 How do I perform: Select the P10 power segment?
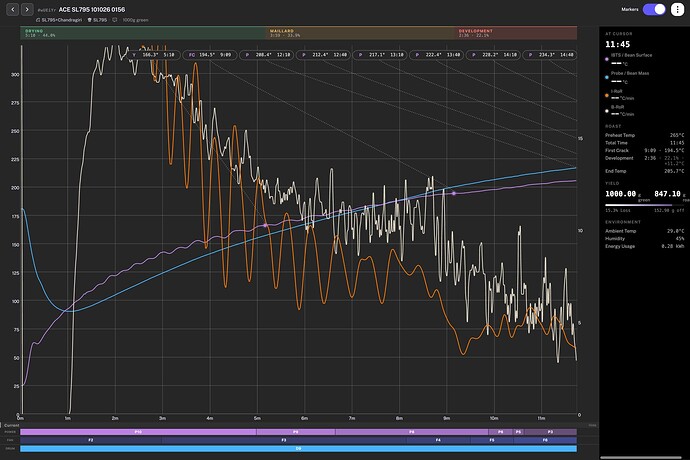[138, 432]
